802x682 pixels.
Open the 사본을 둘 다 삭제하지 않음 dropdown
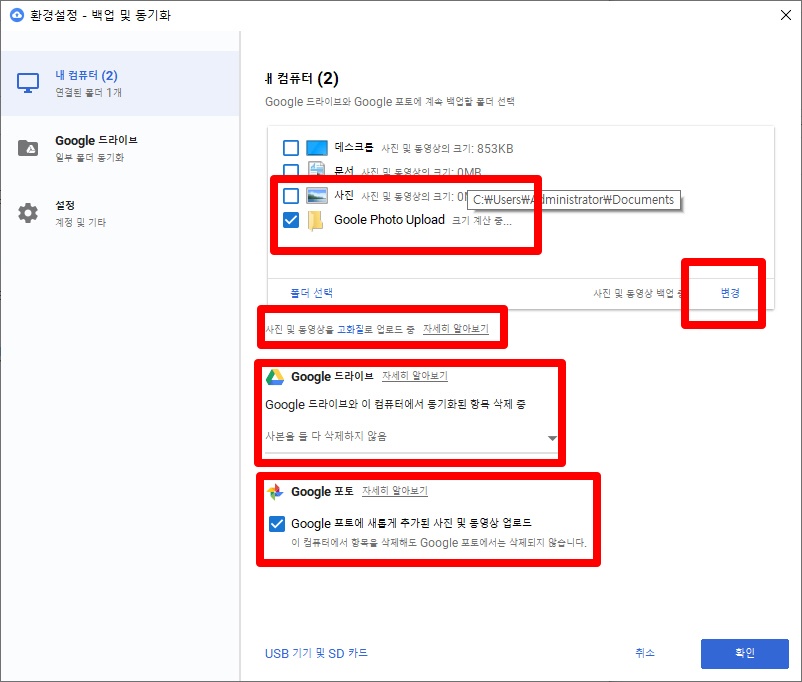(411, 437)
